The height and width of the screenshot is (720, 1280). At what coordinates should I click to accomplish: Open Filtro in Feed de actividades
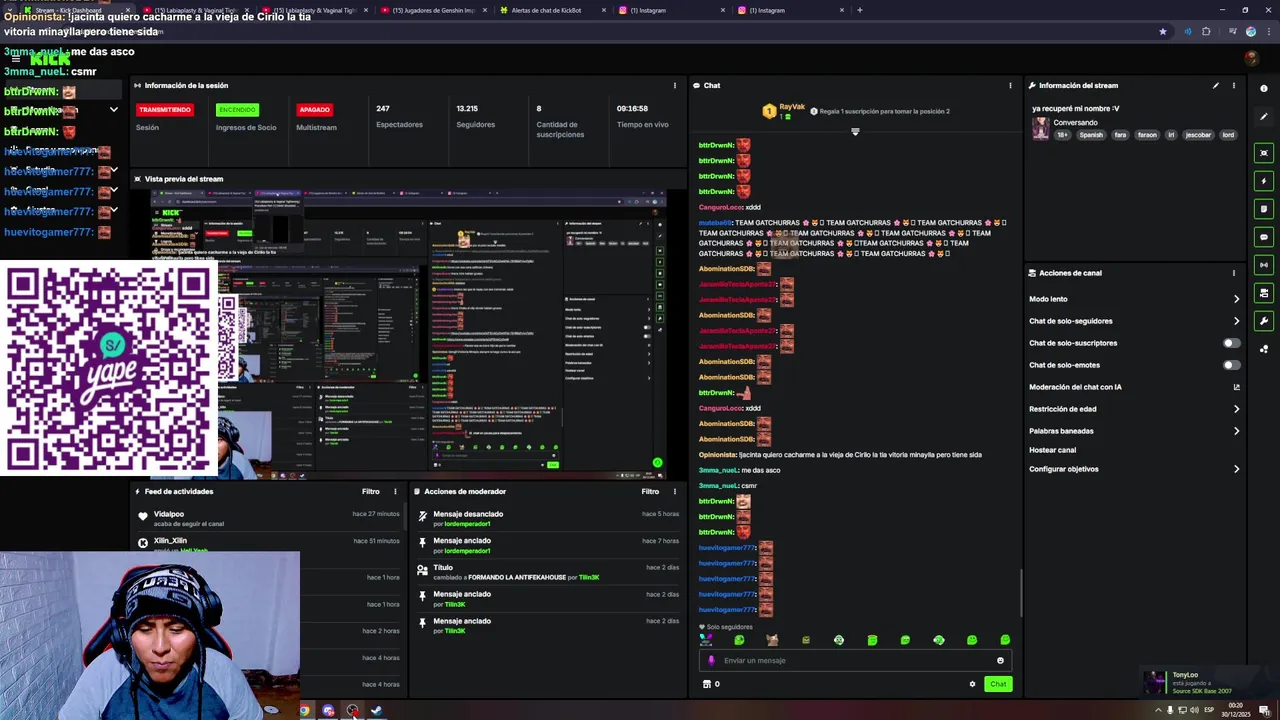(370, 491)
